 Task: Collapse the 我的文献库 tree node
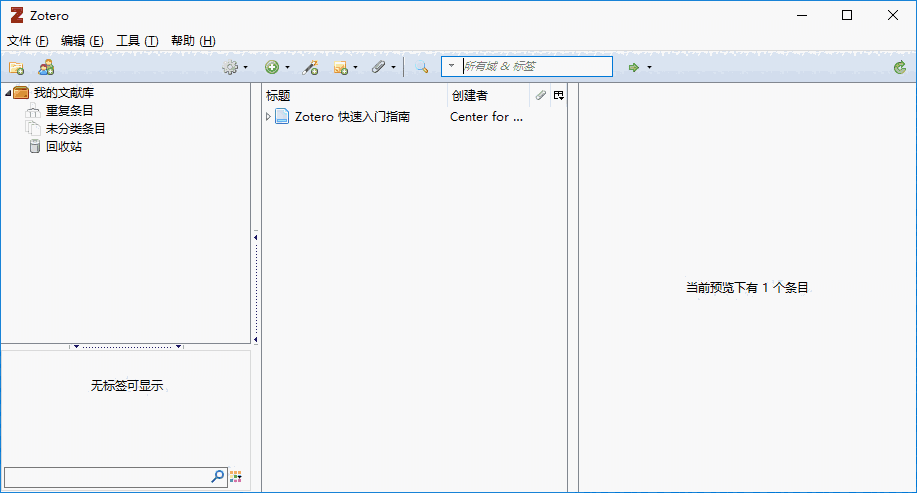point(8,93)
